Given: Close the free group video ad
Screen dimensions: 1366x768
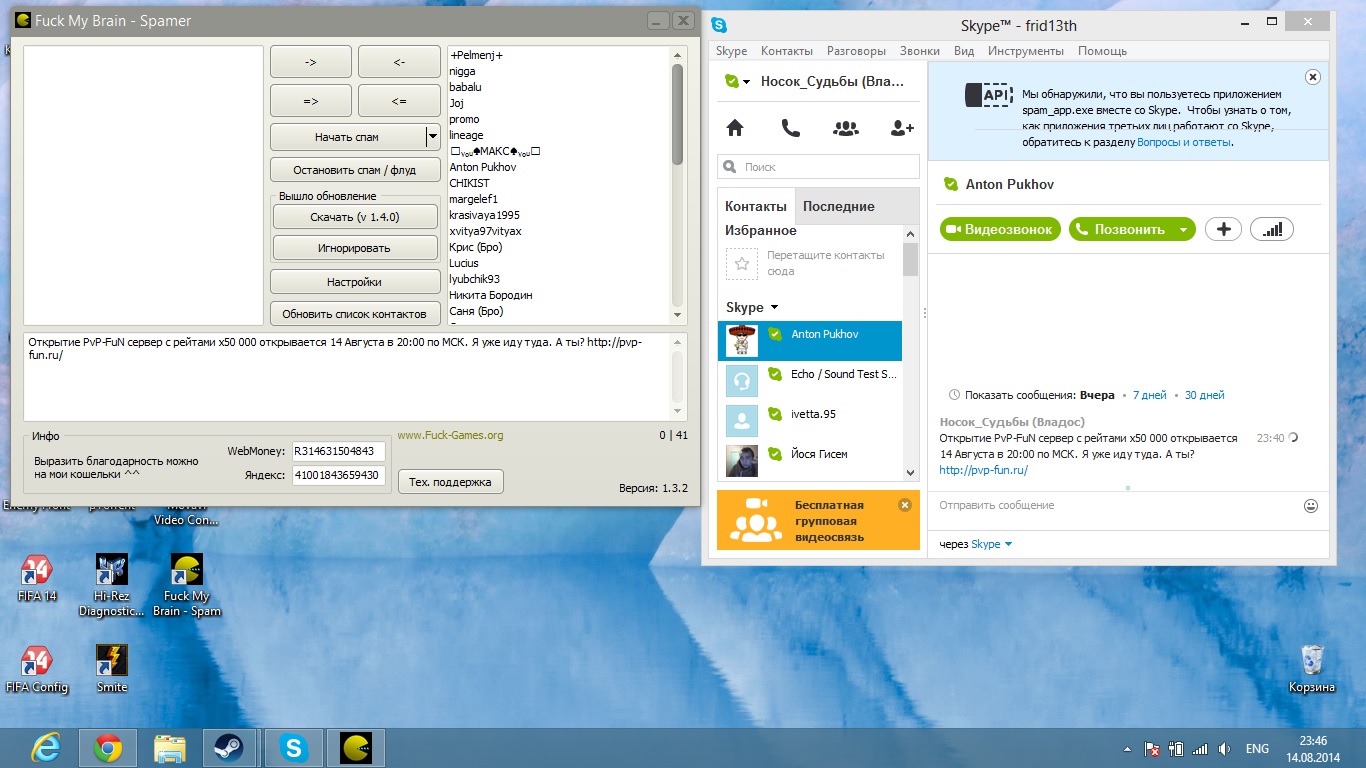Looking at the screenshot, I should [x=905, y=505].
